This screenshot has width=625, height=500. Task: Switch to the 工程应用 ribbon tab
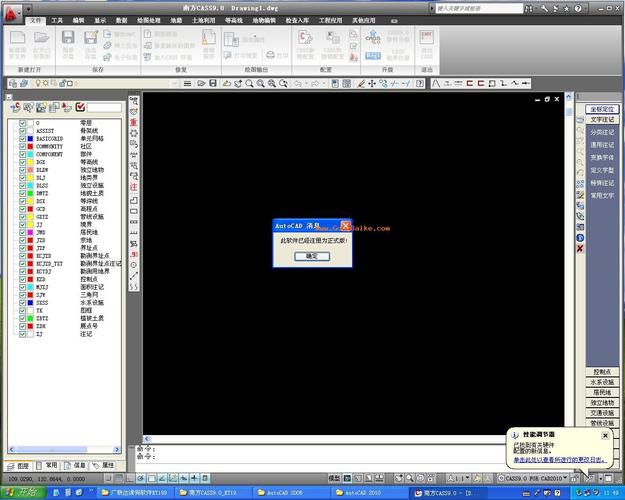point(330,20)
